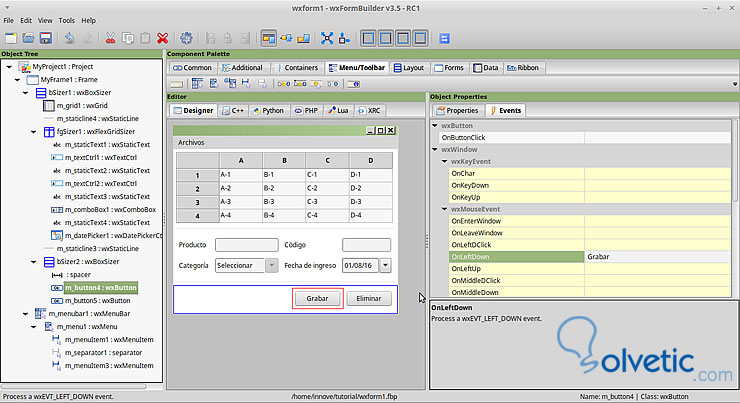Click the Open Project folder icon
Image resolution: width=740 pixels, height=403 pixels.
pos(29,38)
